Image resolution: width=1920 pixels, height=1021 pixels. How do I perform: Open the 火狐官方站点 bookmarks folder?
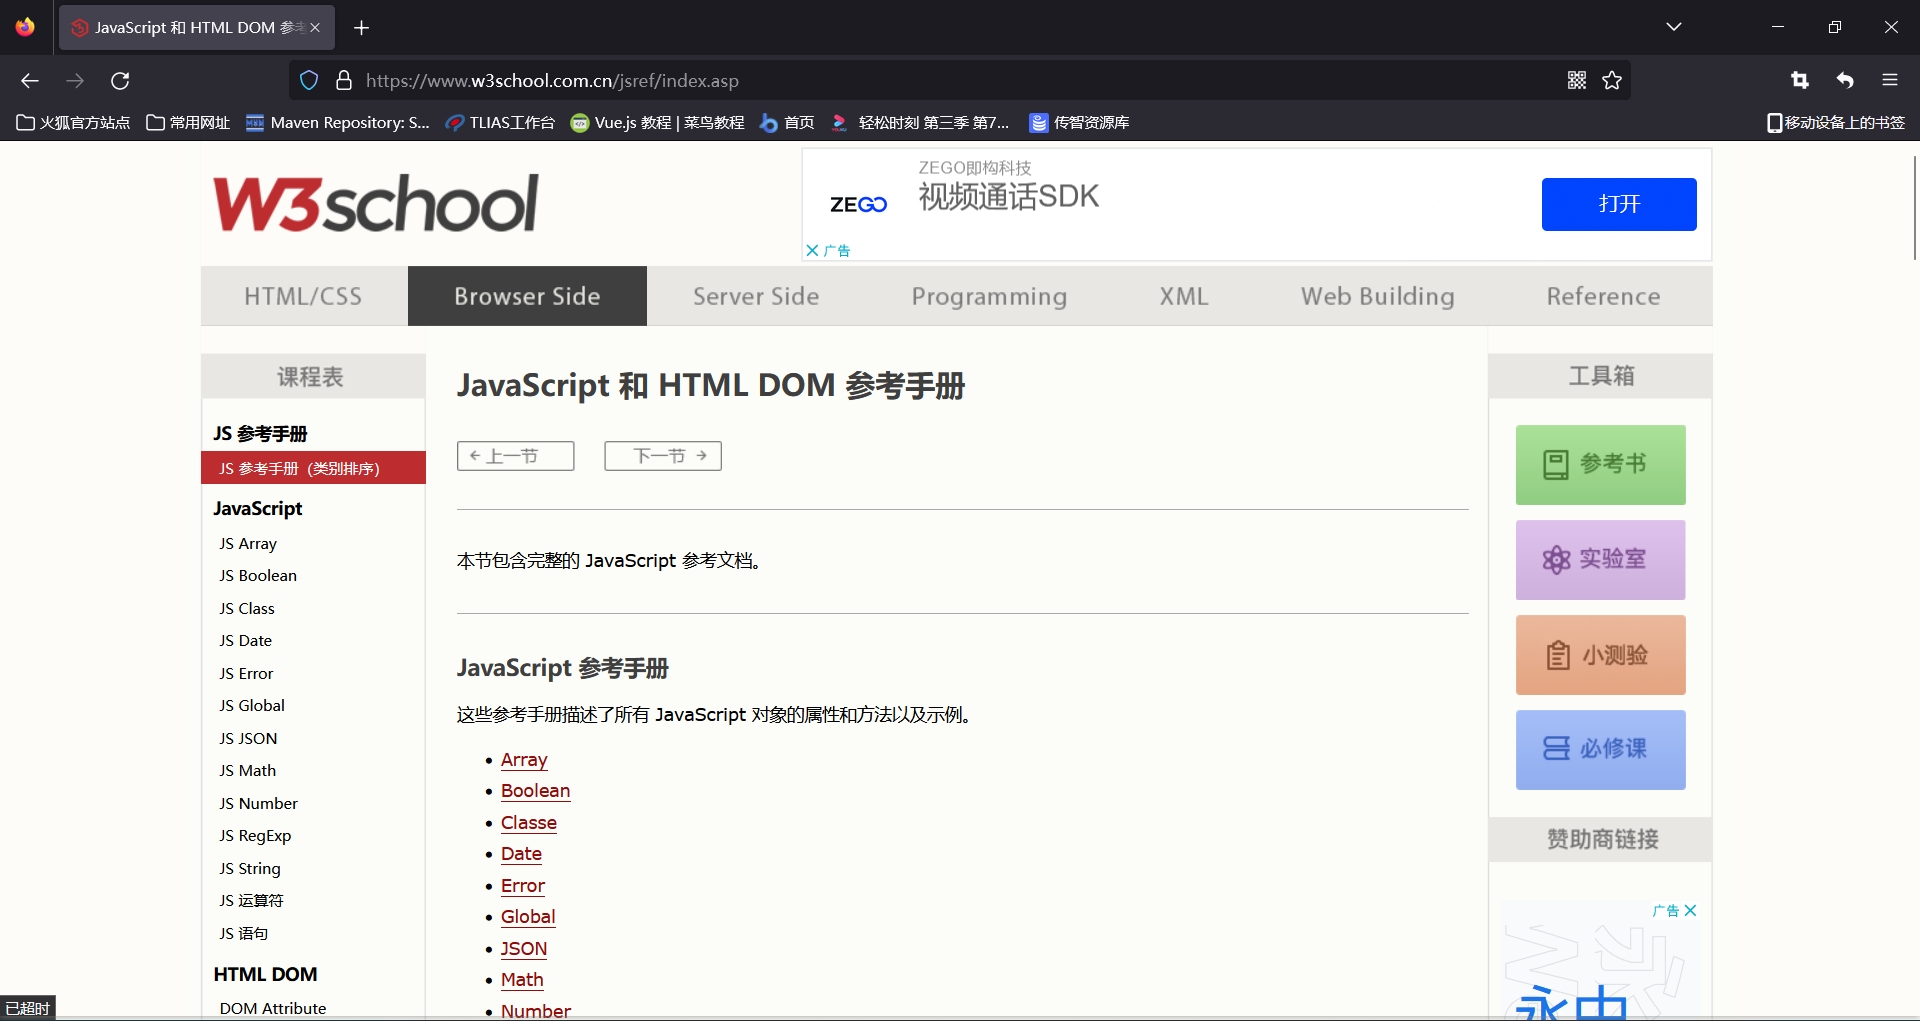coord(74,123)
